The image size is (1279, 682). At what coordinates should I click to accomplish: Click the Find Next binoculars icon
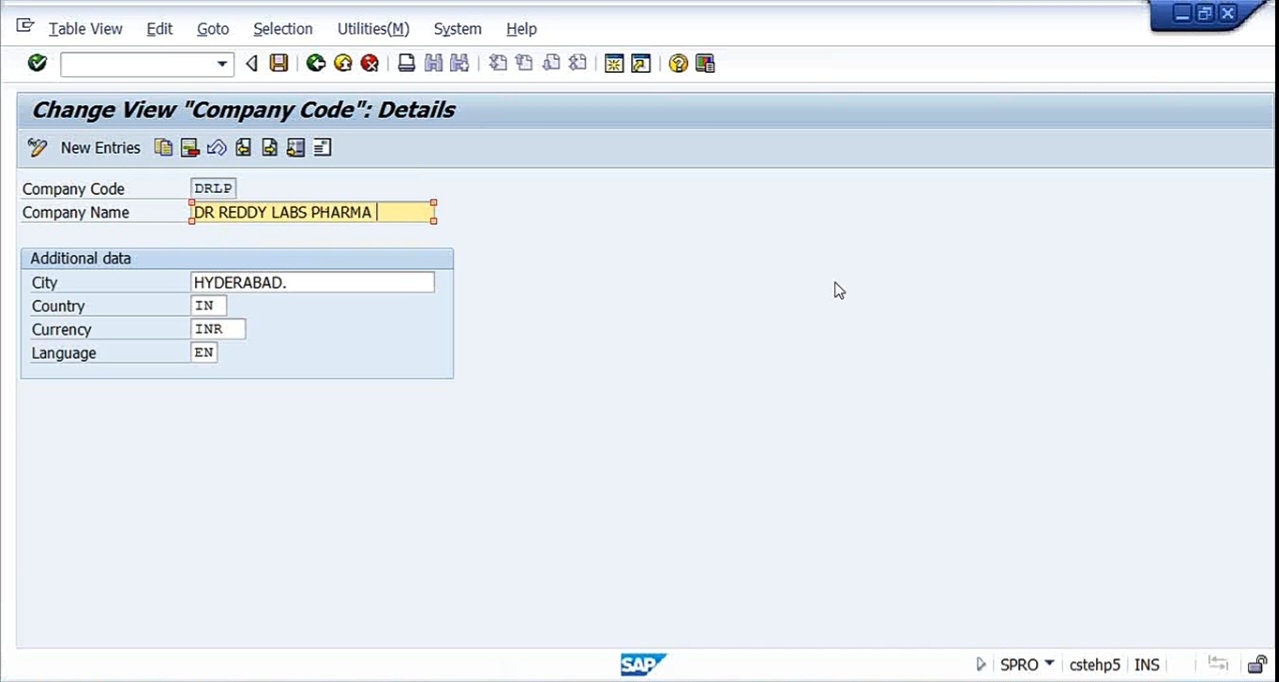point(460,63)
